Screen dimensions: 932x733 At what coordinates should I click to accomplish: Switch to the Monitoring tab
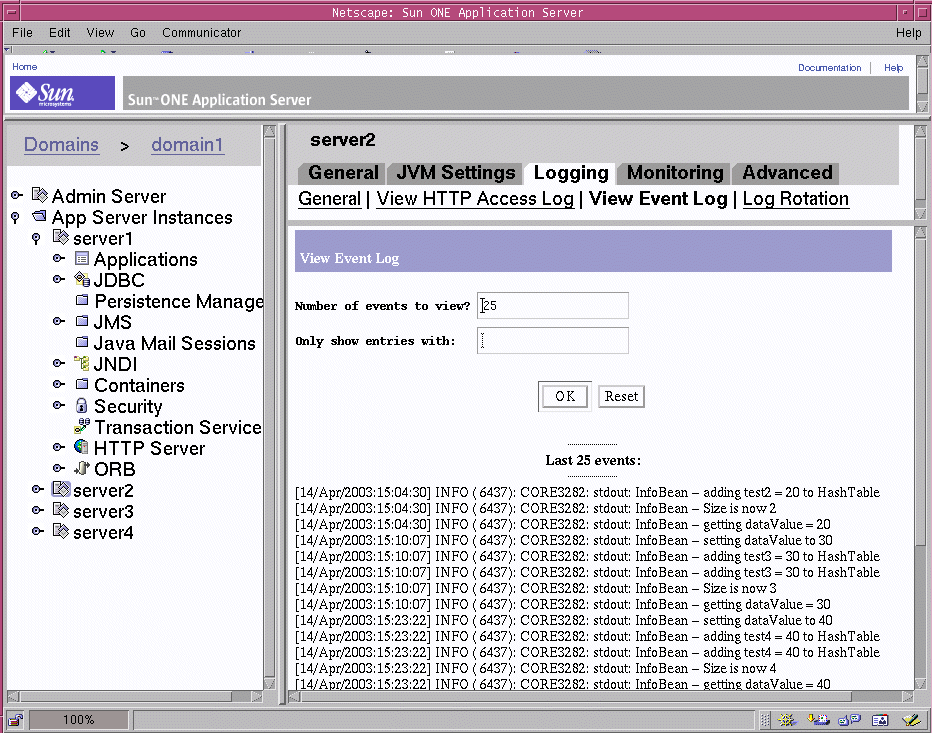point(675,173)
